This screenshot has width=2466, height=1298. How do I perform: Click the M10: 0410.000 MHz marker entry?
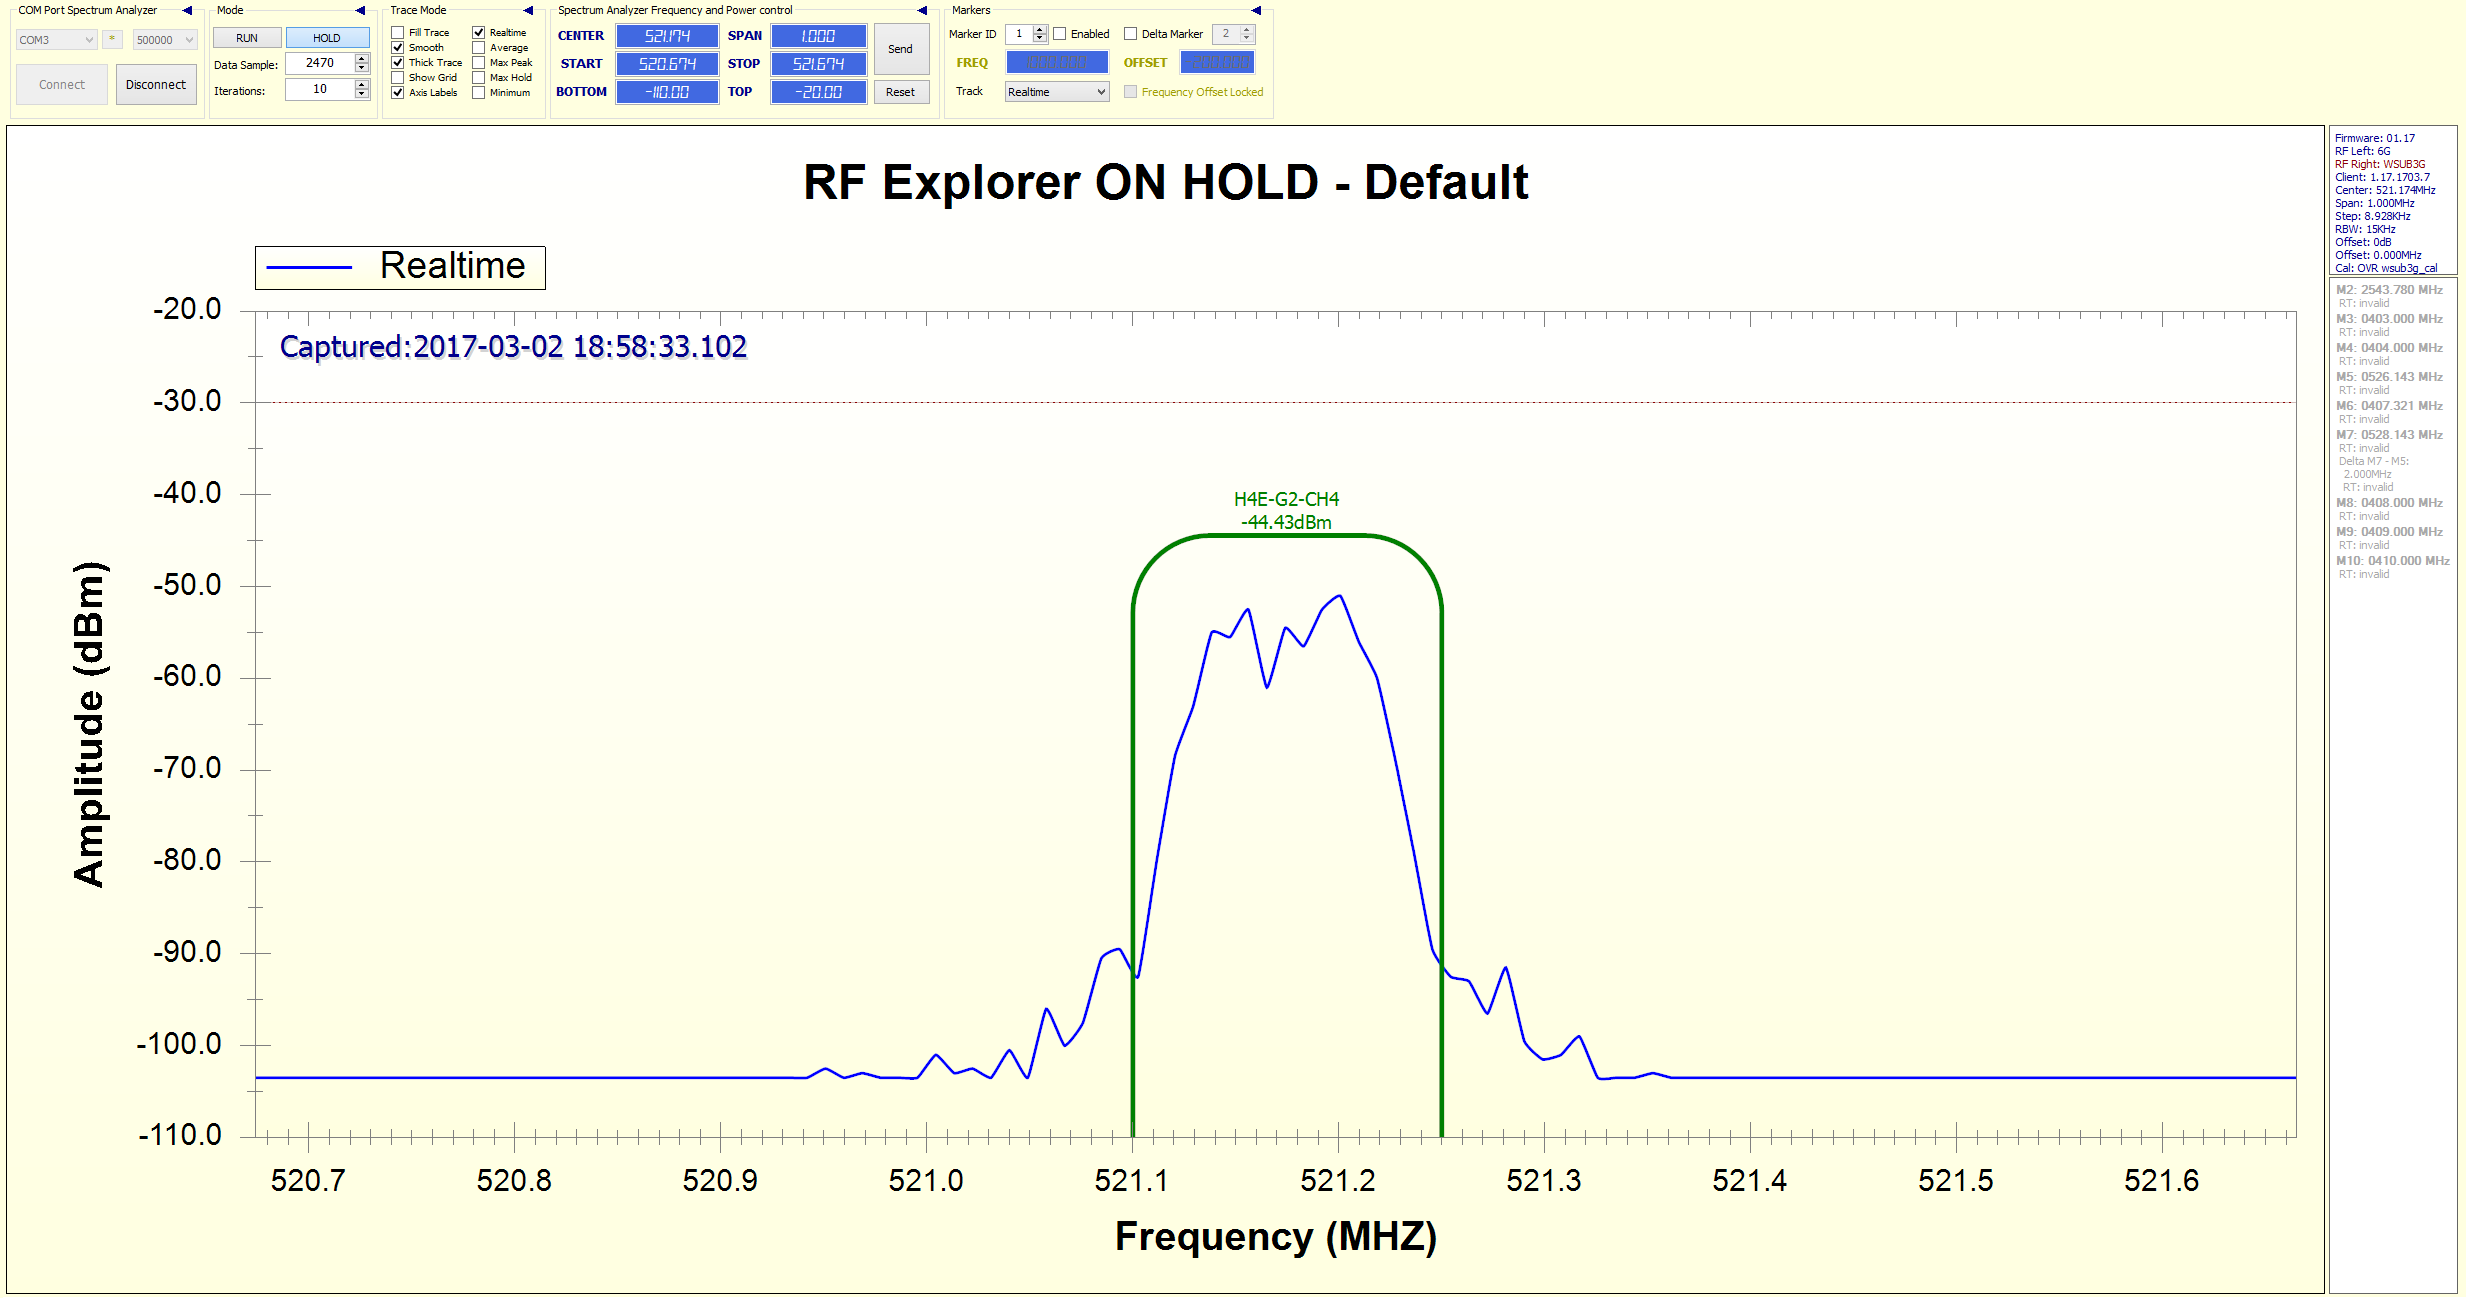2392,561
